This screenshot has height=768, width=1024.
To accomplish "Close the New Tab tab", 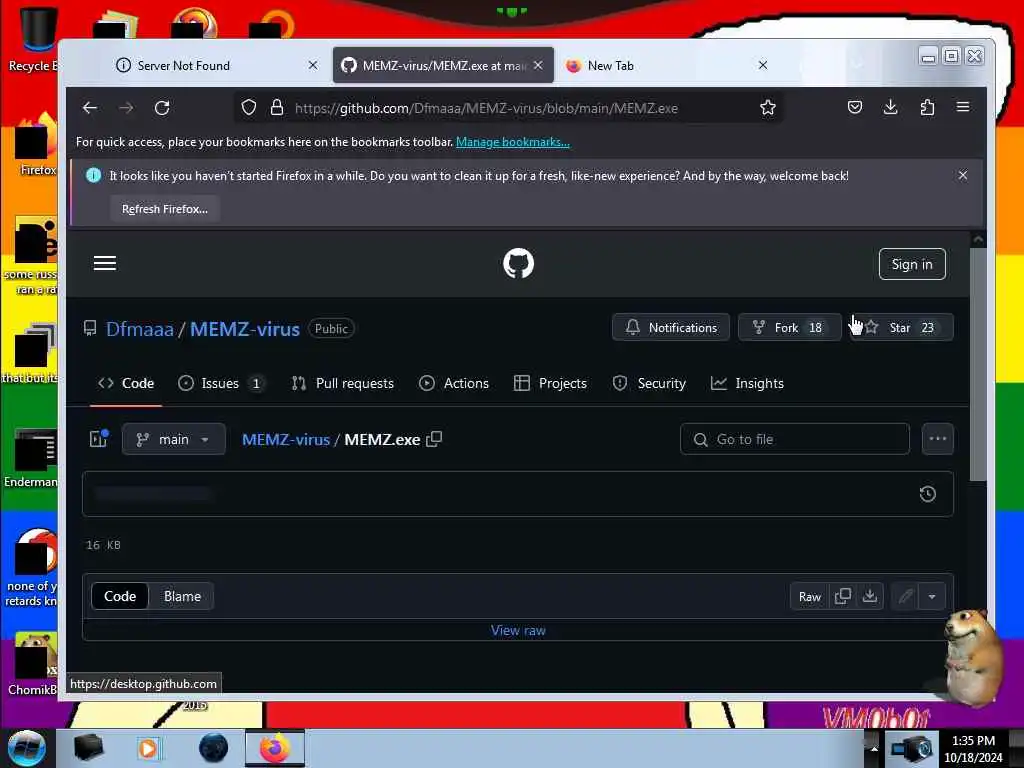I will tap(763, 65).
